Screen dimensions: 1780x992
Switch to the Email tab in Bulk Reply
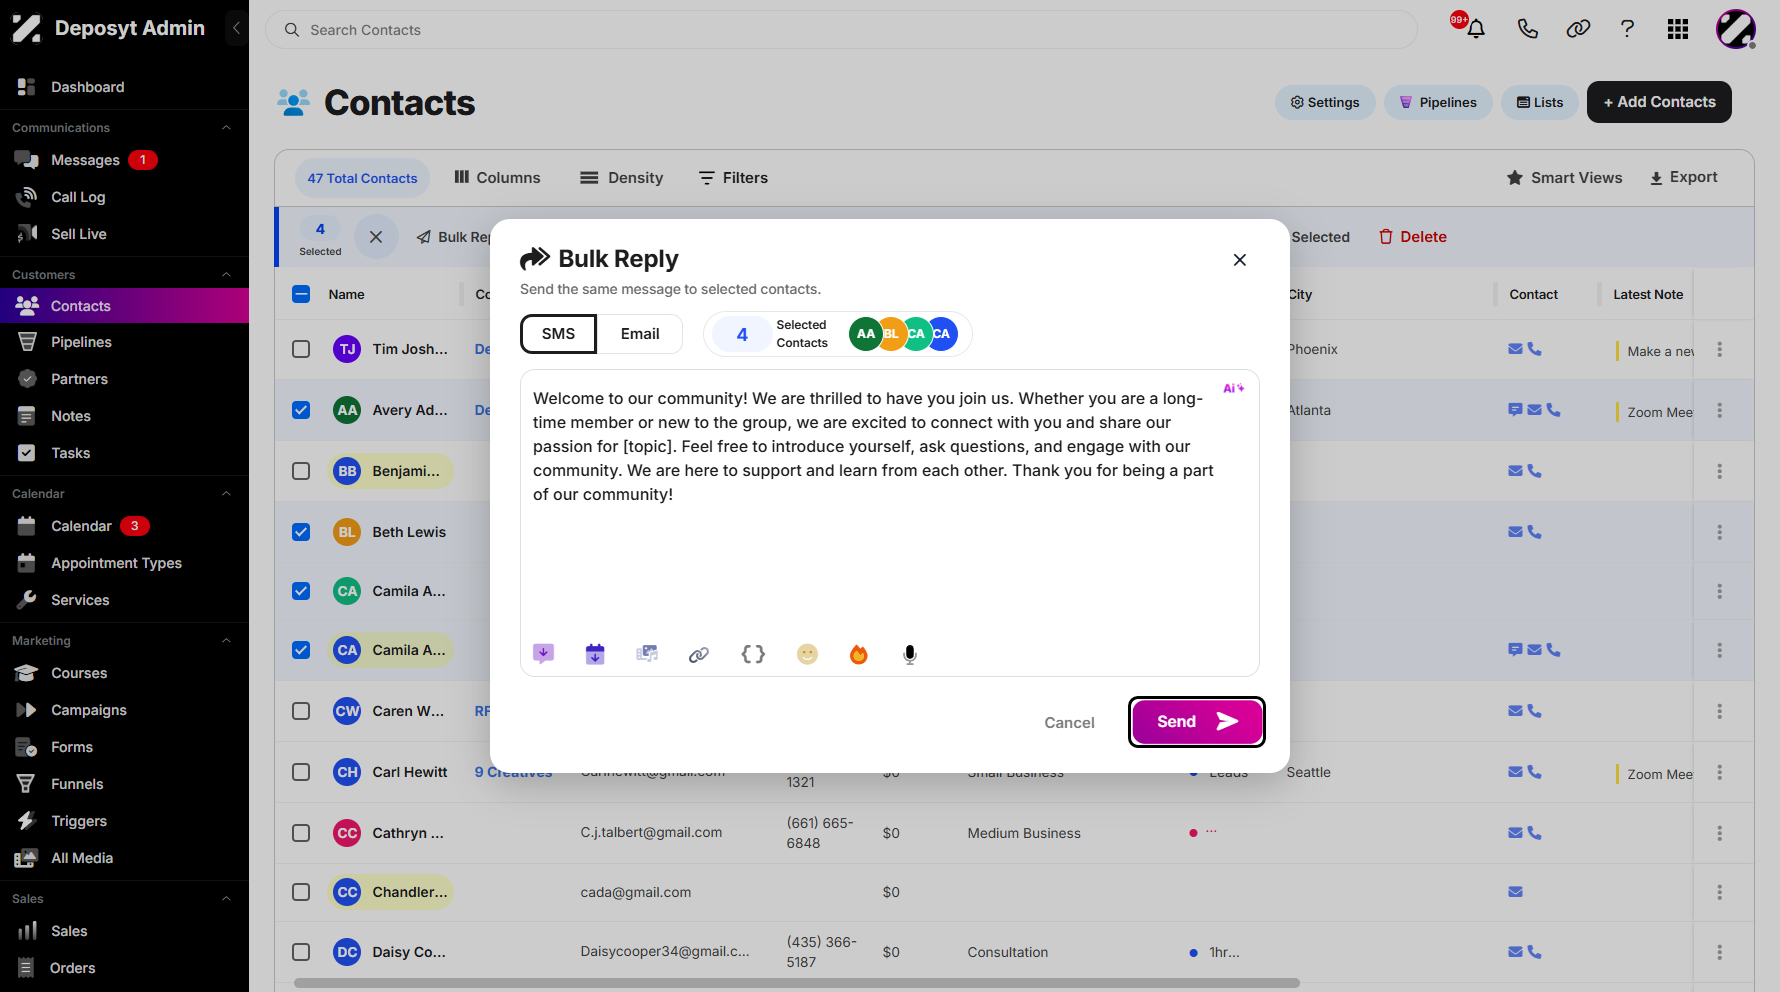[640, 334]
